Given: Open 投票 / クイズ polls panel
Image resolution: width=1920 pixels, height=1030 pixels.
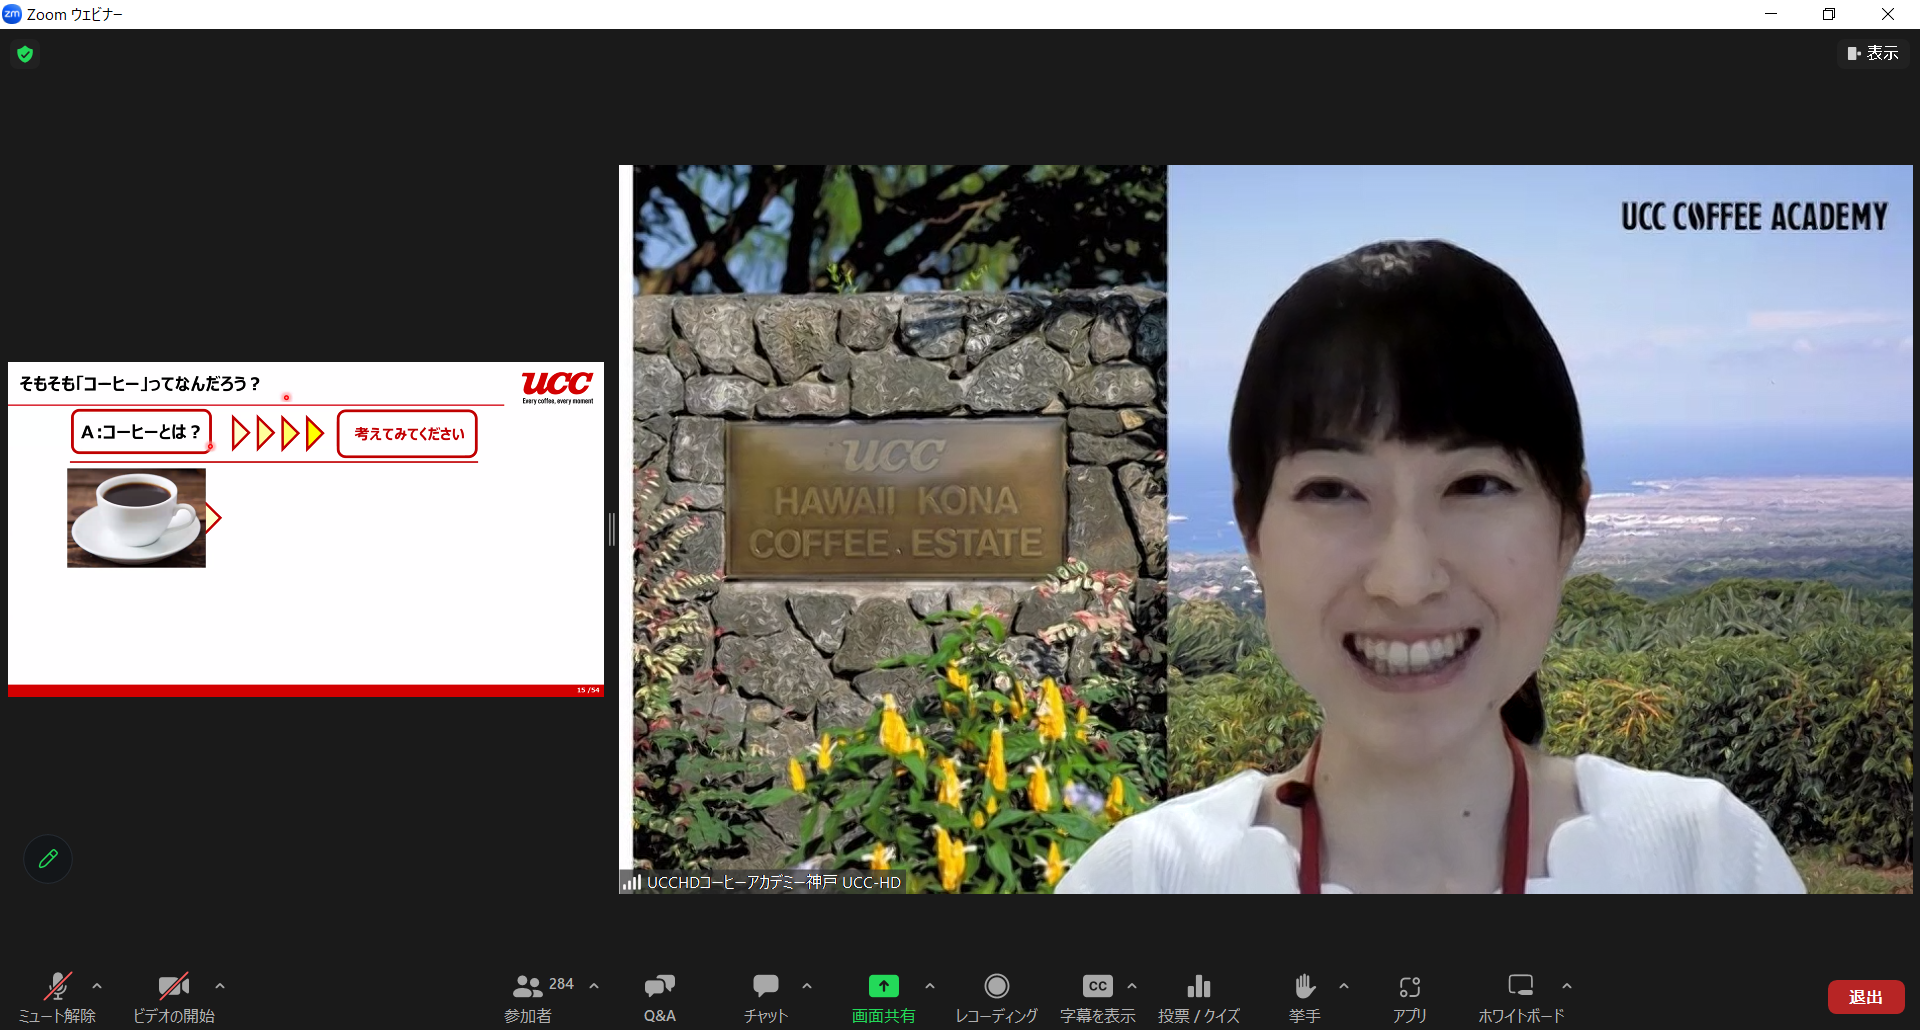Looking at the screenshot, I should [x=1199, y=998].
